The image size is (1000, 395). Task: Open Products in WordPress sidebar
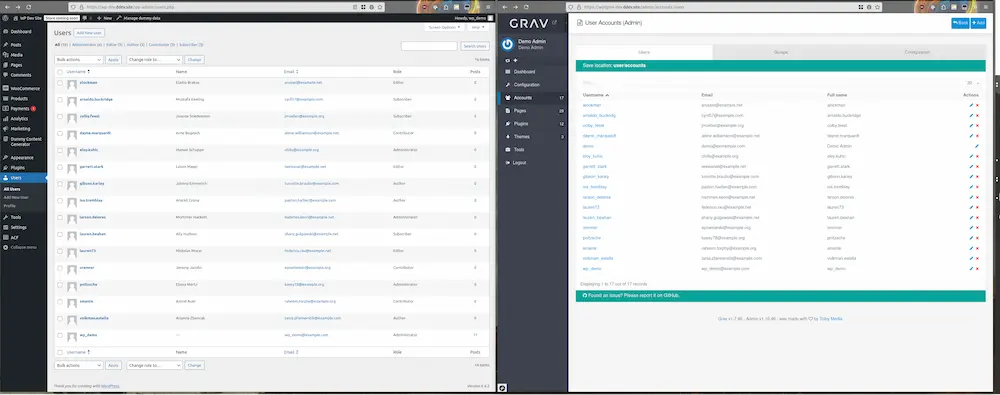coord(19,99)
